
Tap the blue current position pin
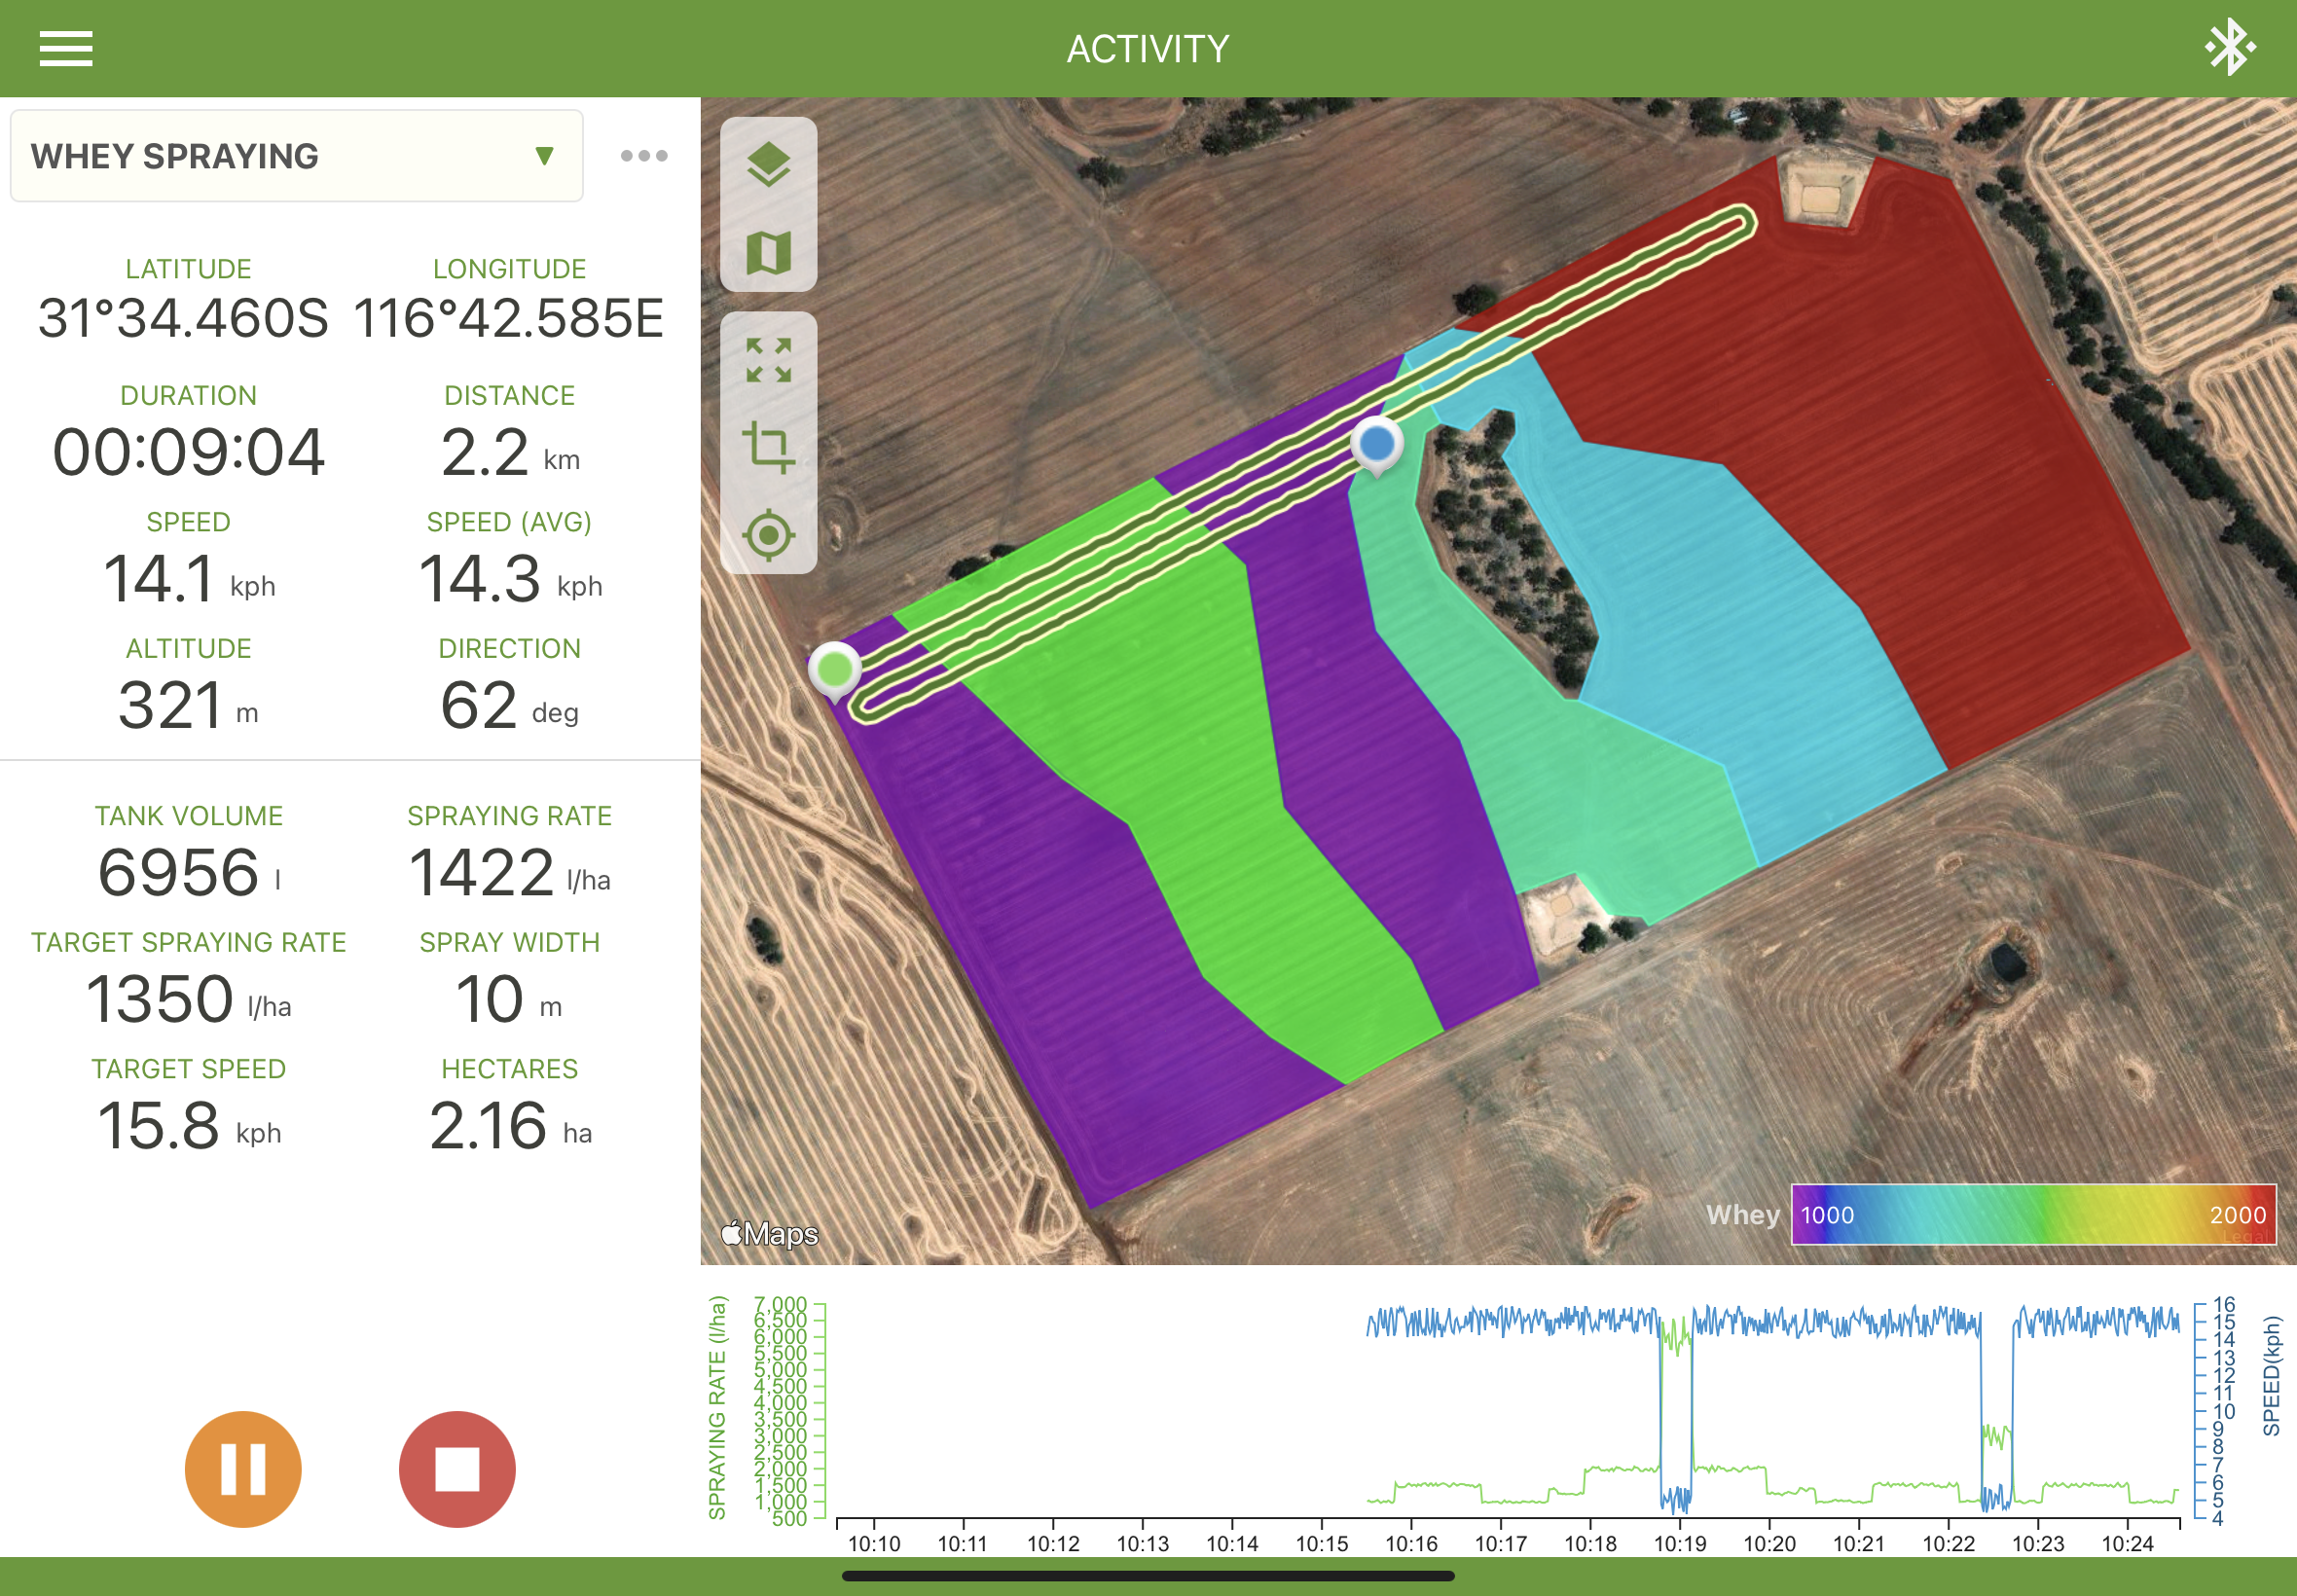(x=1376, y=443)
